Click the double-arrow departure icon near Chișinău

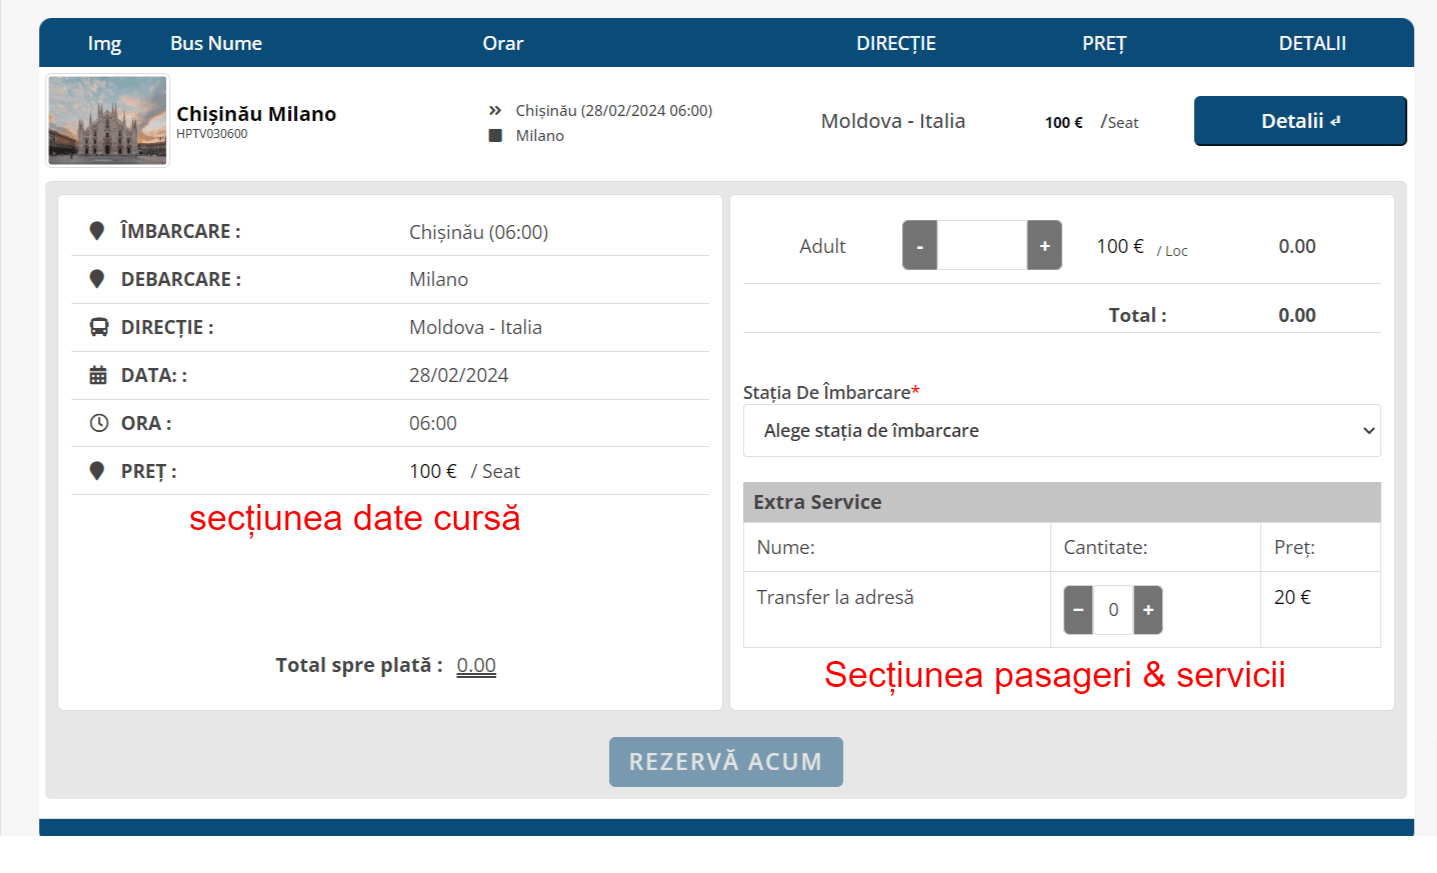[x=495, y=111]
